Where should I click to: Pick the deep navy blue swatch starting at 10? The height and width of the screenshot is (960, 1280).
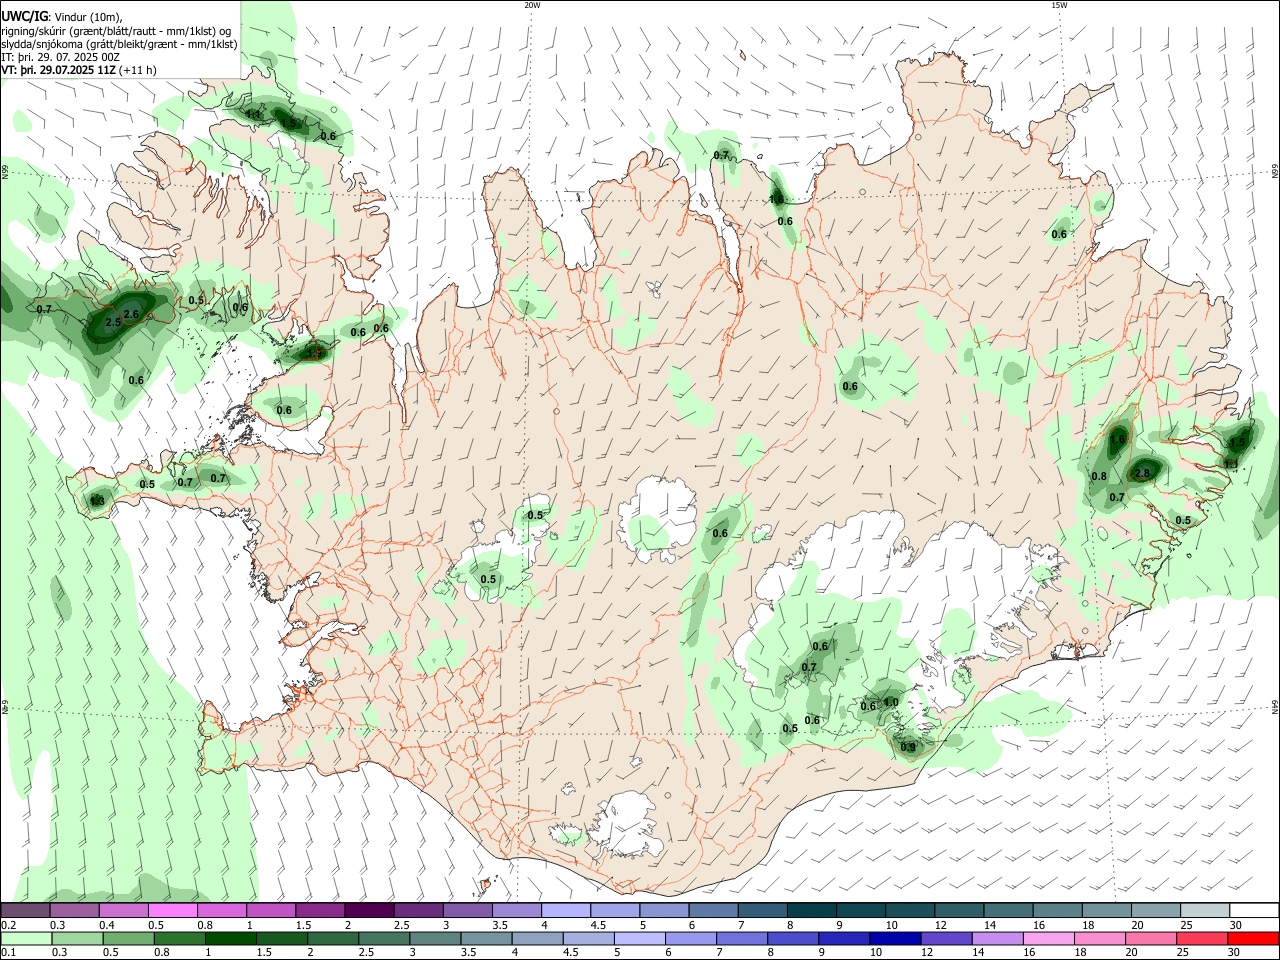coord(893,939)
